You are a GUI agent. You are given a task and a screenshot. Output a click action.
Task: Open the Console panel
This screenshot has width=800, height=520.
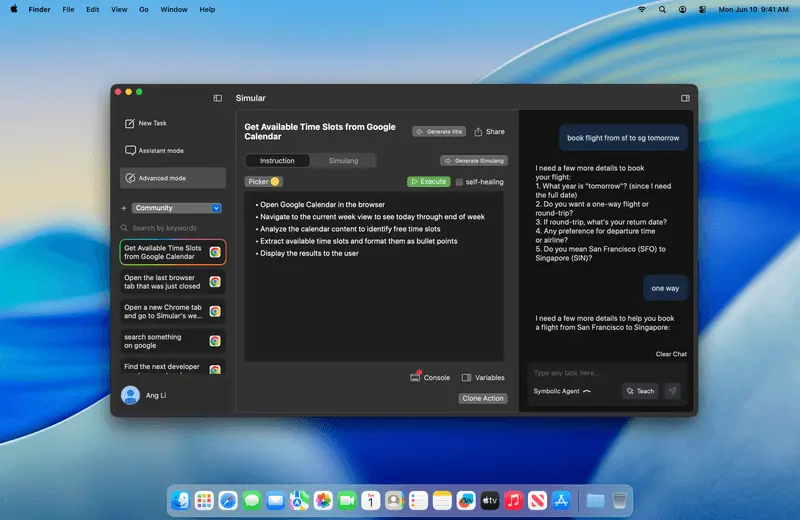(x=416, y=378)
